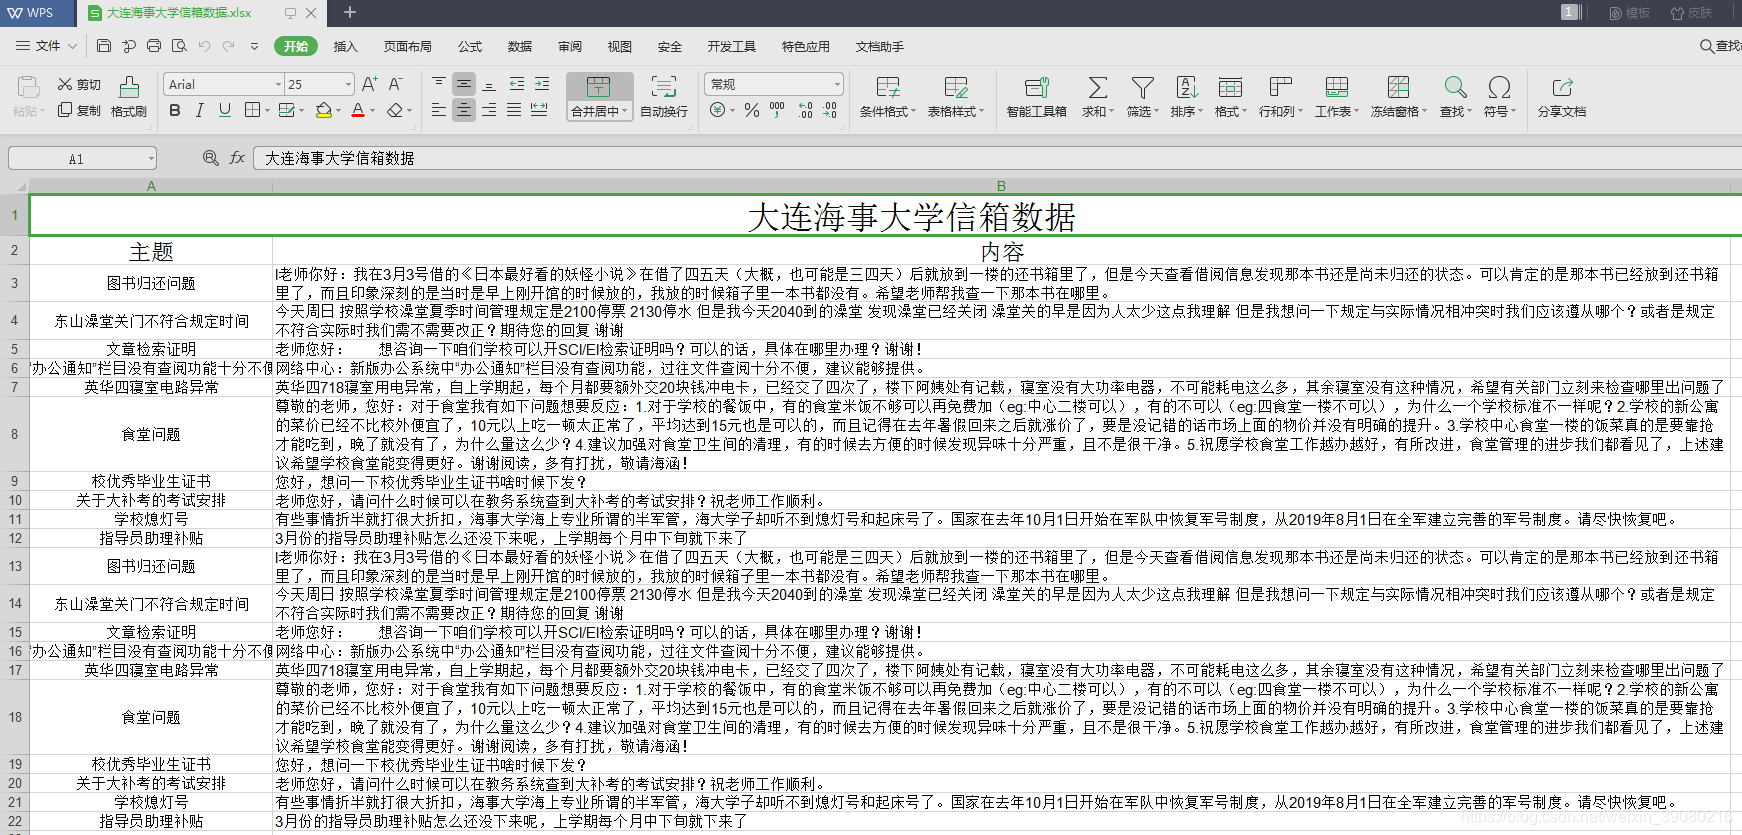Toggle left horizontal alignment
The width and height of the screenshot is (1742, 835).
439,110
